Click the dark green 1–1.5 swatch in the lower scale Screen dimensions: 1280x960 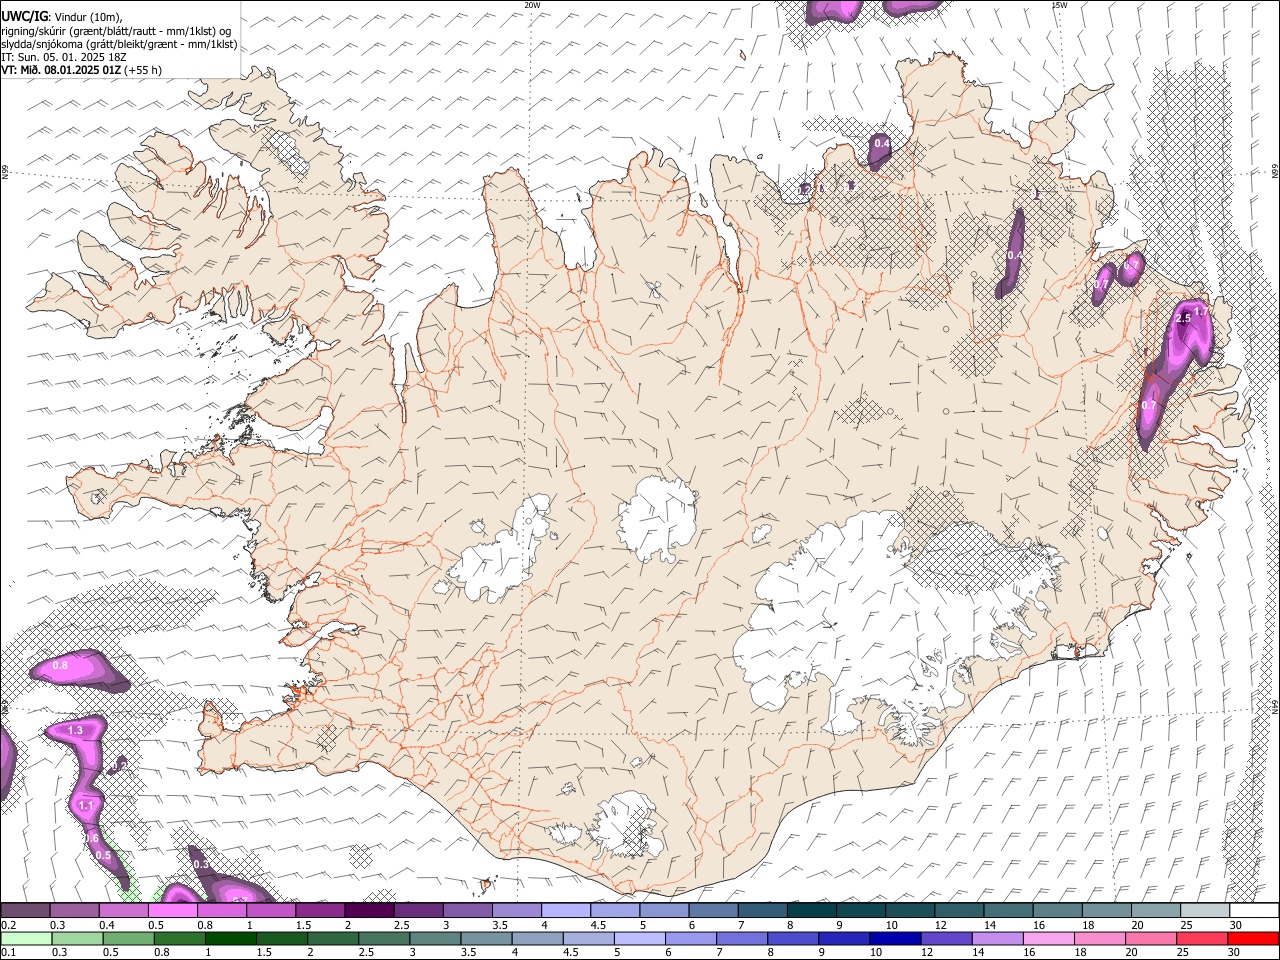coord(231,939)
